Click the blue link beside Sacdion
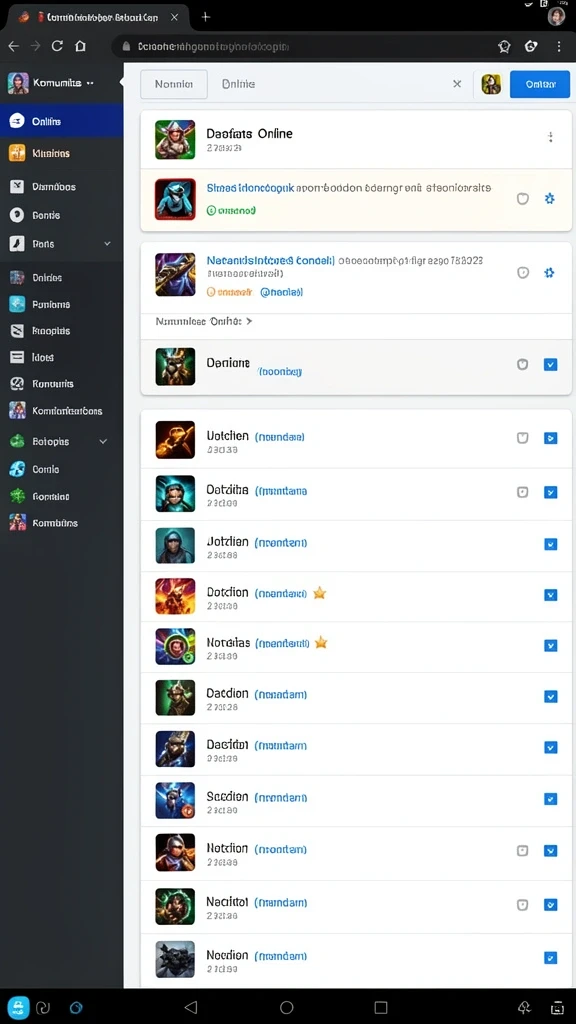Image resolution: width=576 pixels, height=1024 pixels. (x=280, y=797)
